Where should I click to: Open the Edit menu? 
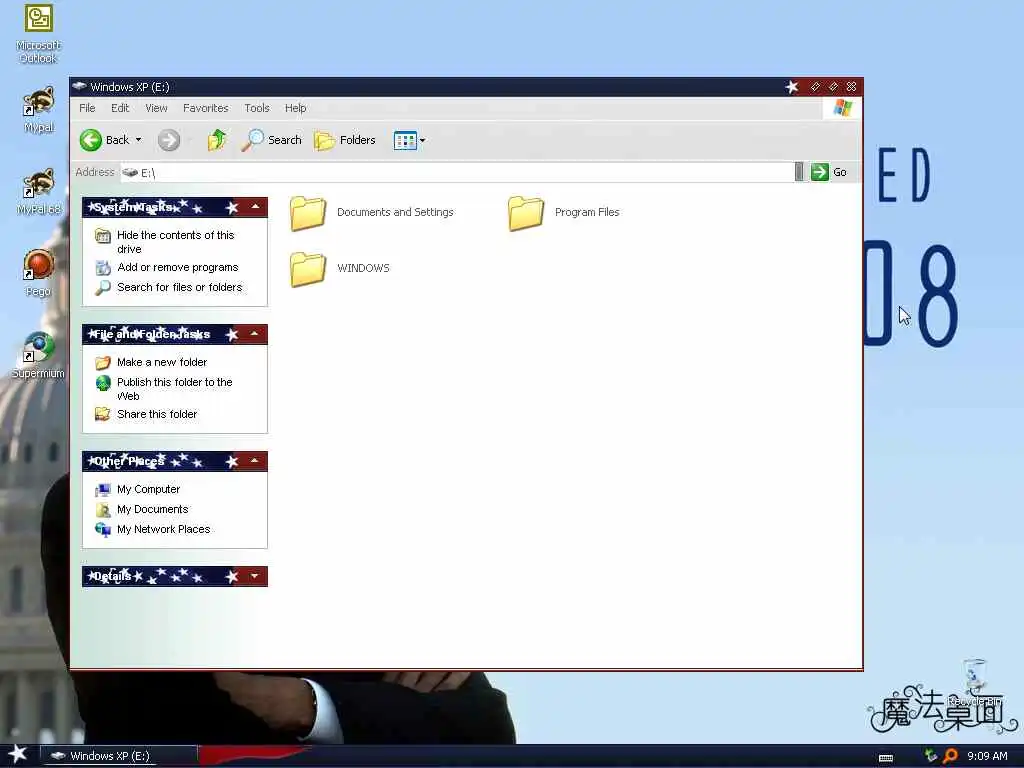click(x=120, y=108)
